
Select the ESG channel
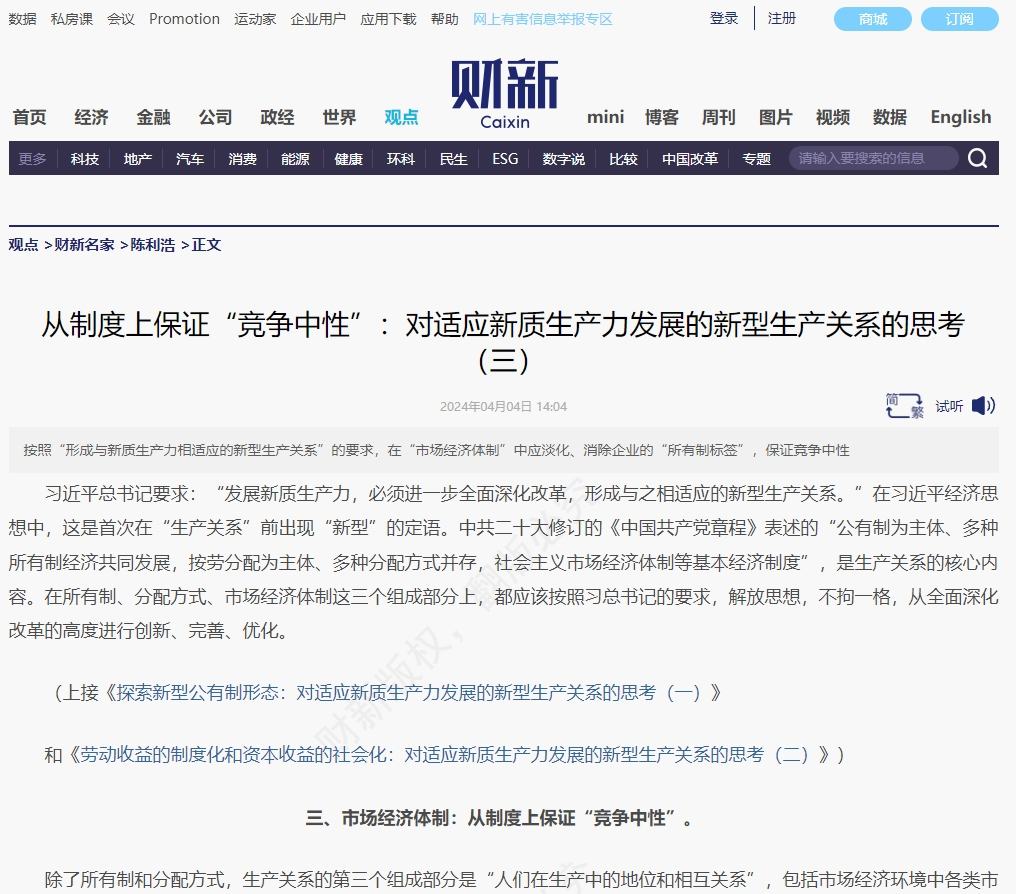(504, 158)
